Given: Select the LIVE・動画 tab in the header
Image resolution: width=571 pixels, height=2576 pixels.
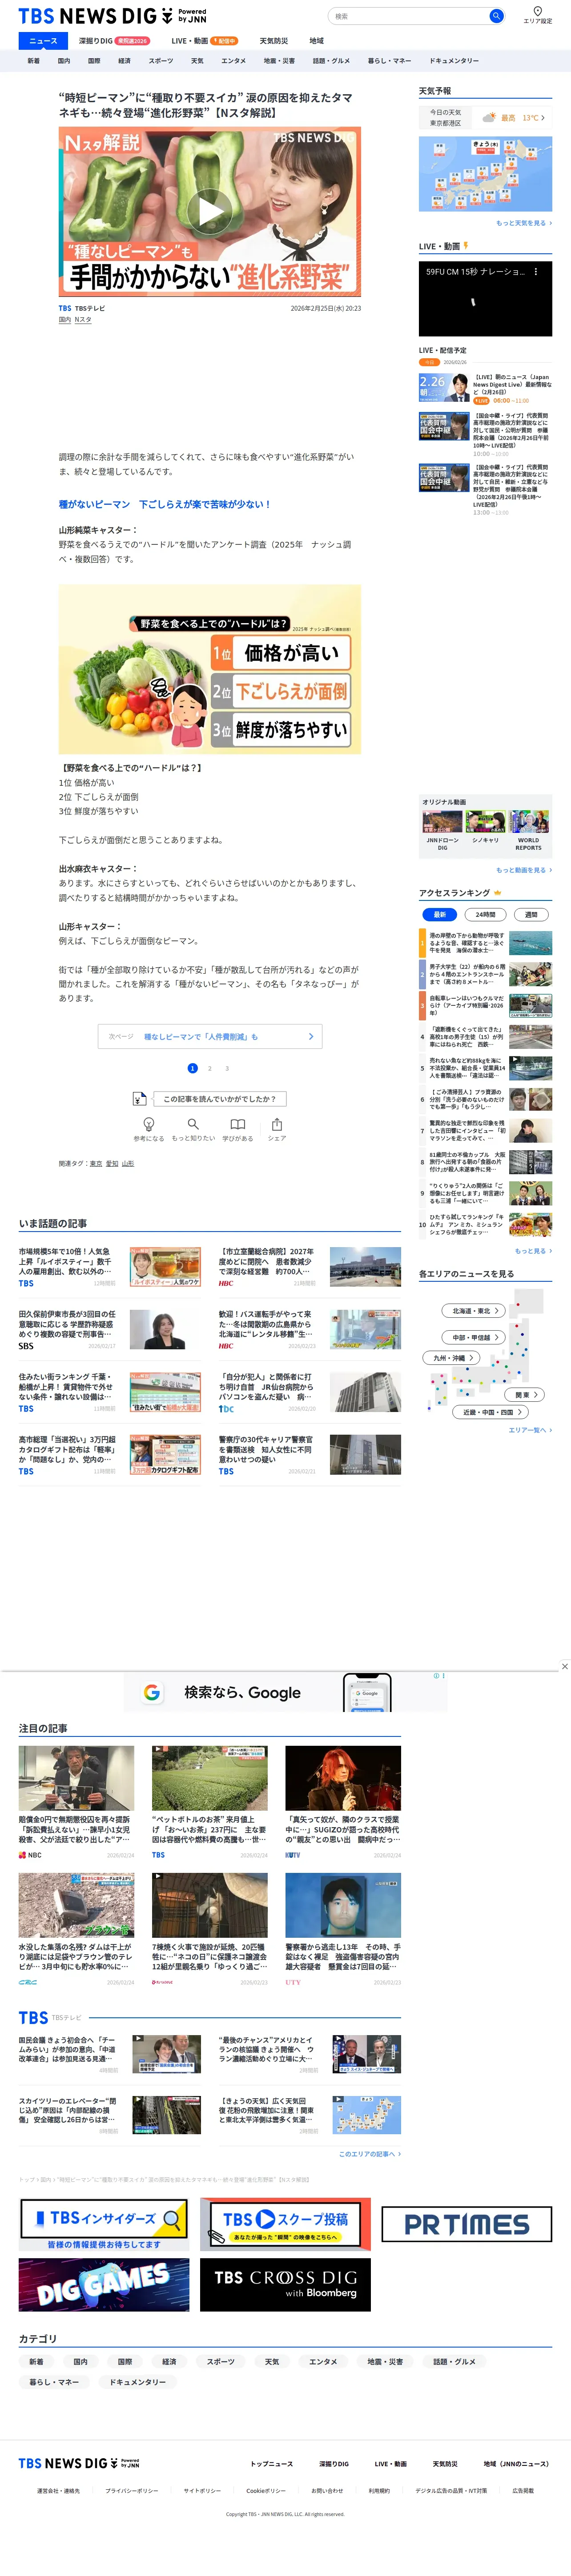Looking at the screenshot, I should point(204,41).
